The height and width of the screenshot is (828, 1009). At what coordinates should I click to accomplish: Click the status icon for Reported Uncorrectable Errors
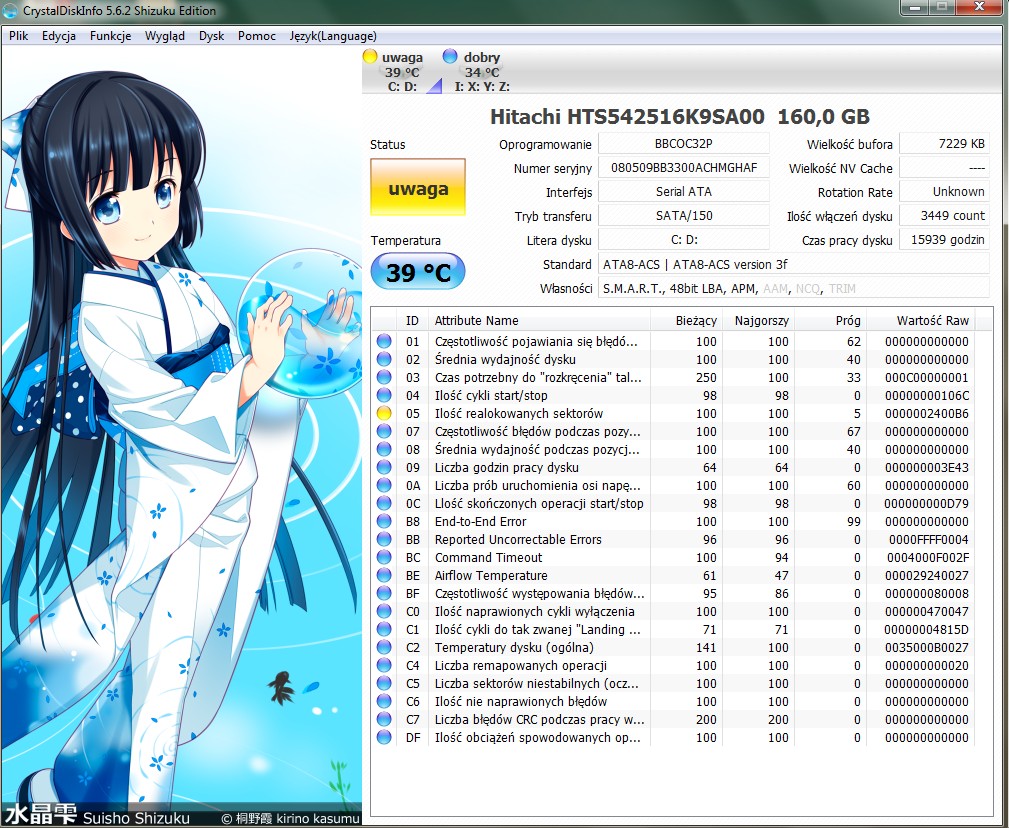pos(384,540)
